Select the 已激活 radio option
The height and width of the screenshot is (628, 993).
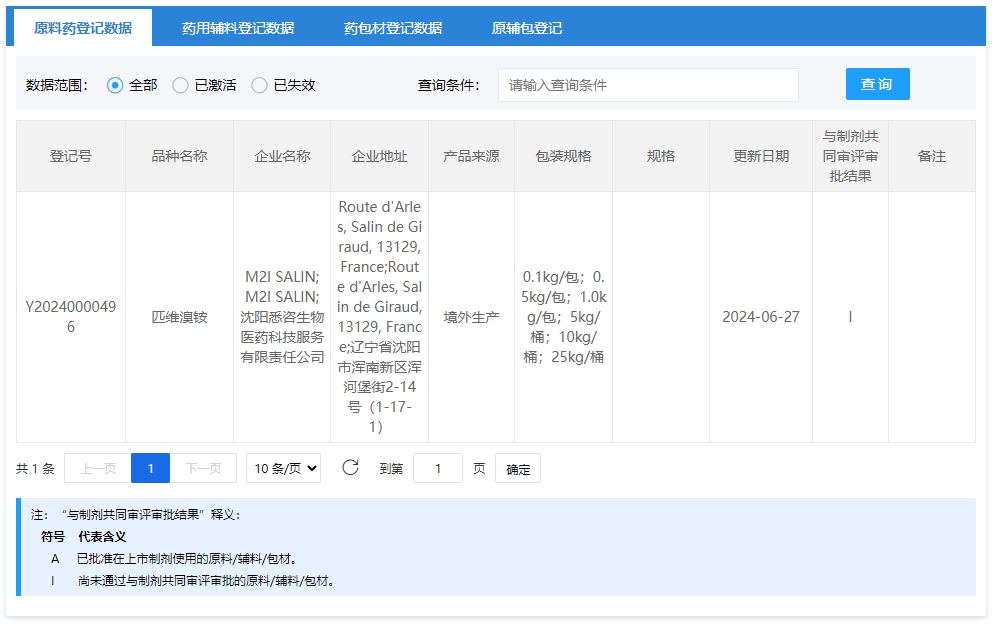181,85
